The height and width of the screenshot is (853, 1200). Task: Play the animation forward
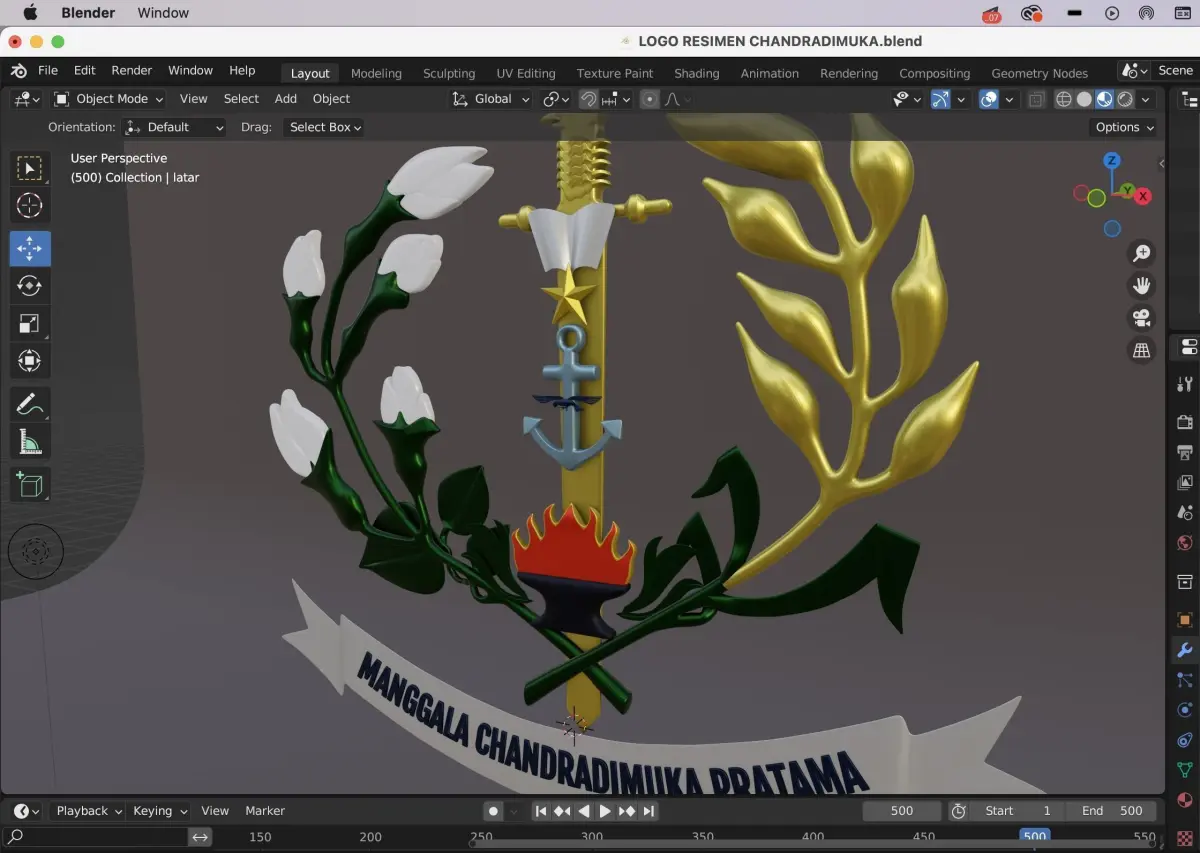click(605, 811)
